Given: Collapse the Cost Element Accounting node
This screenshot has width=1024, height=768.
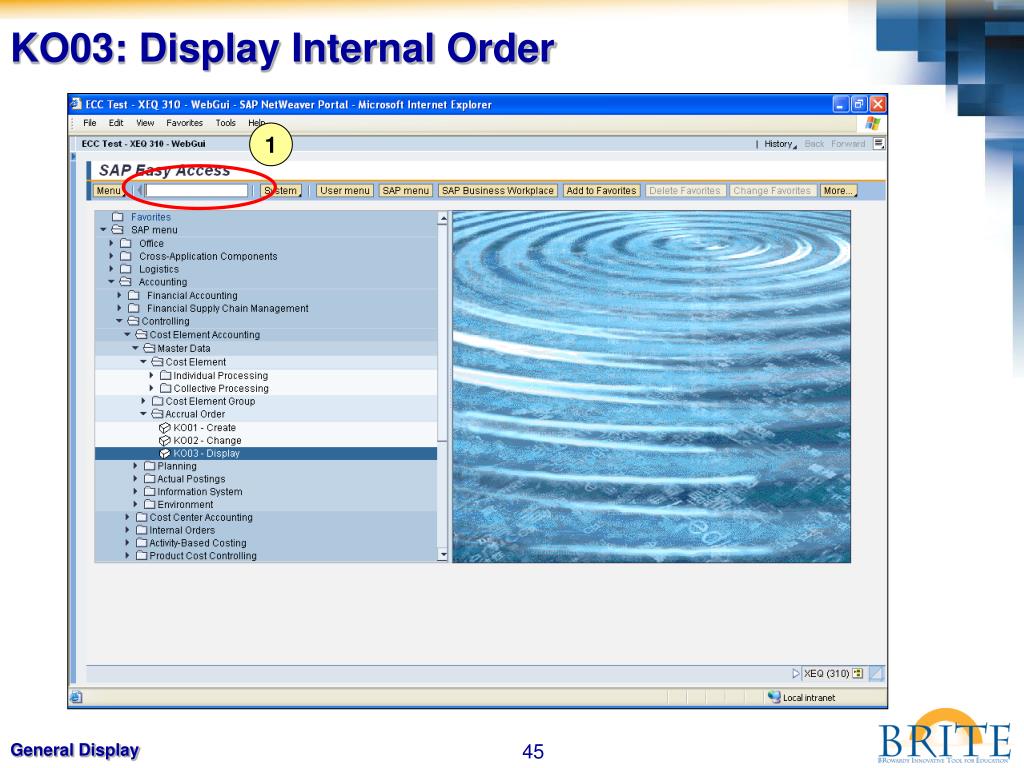Looking at the screenshot, I should (x=127, y=334).
